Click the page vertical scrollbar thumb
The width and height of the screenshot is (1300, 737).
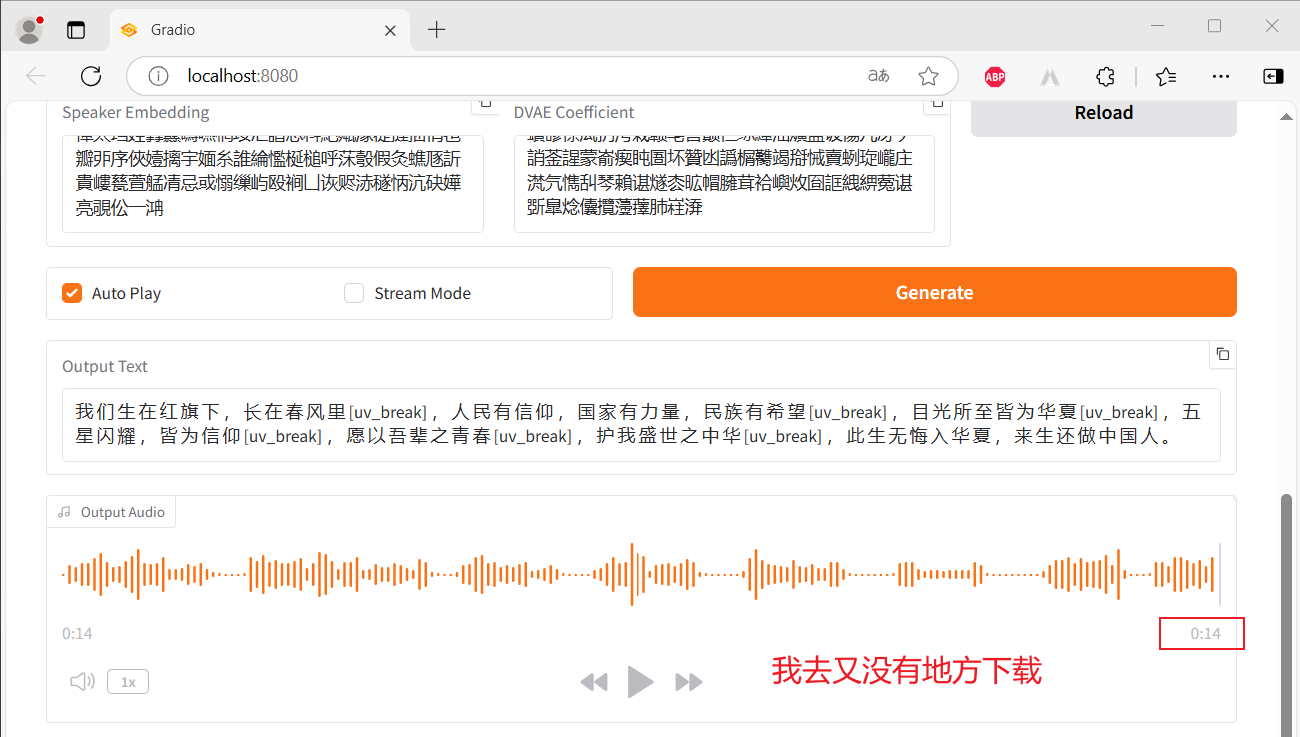pyautogui.click(x=1288, y=615)
